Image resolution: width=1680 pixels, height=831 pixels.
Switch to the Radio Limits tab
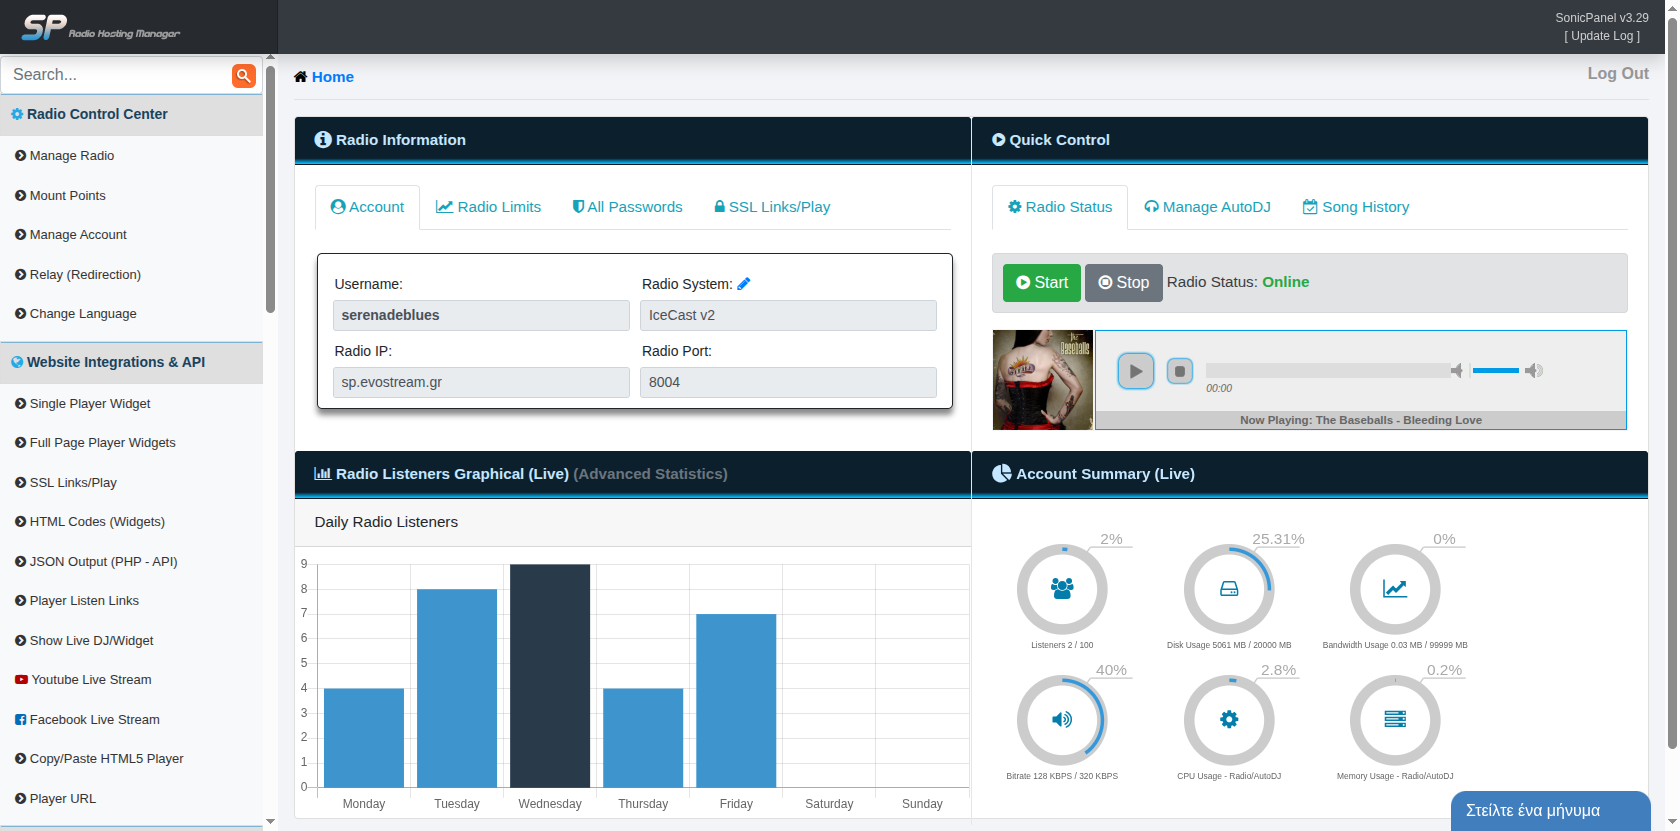click(x=489, y=207)
